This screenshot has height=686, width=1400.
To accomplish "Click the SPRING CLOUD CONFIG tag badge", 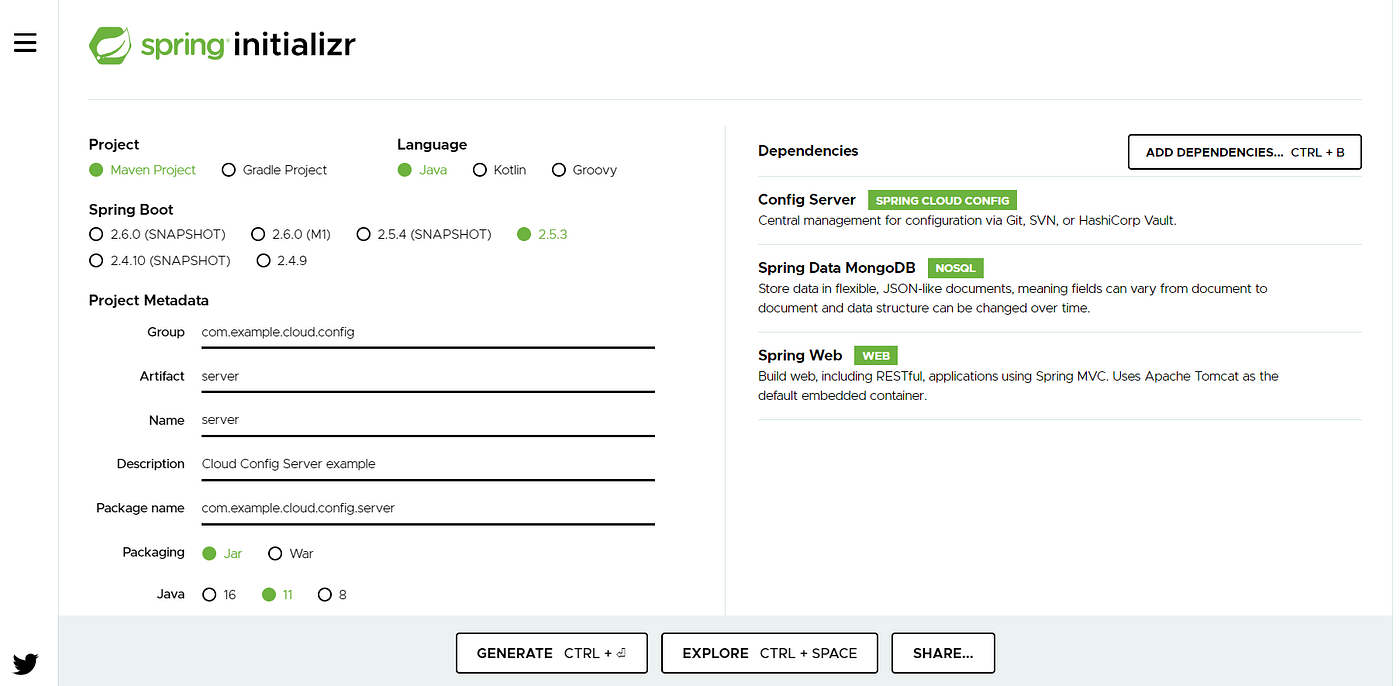I will click(x=942, y=200).
